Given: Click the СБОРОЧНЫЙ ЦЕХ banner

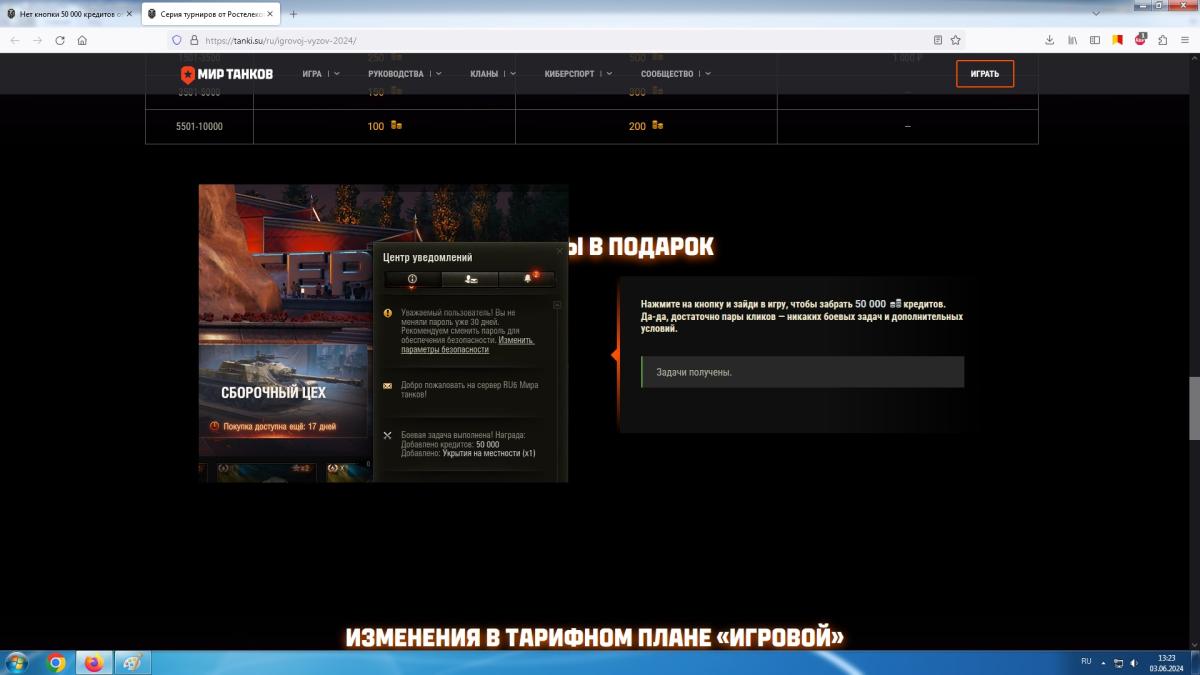Looking at the screenshot, I should click(x=285, y=394).
